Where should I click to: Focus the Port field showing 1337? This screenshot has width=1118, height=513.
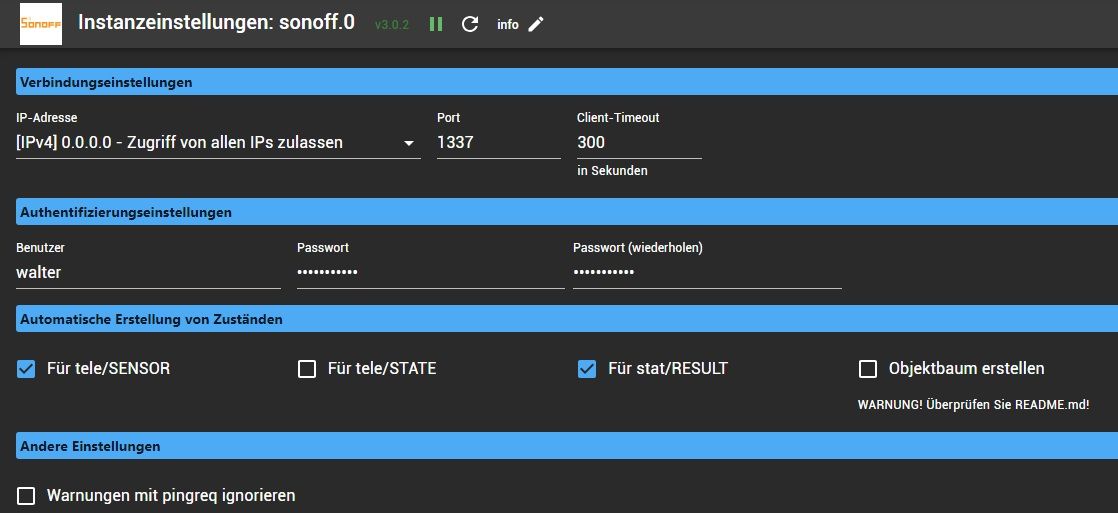[x=498, y=143]
